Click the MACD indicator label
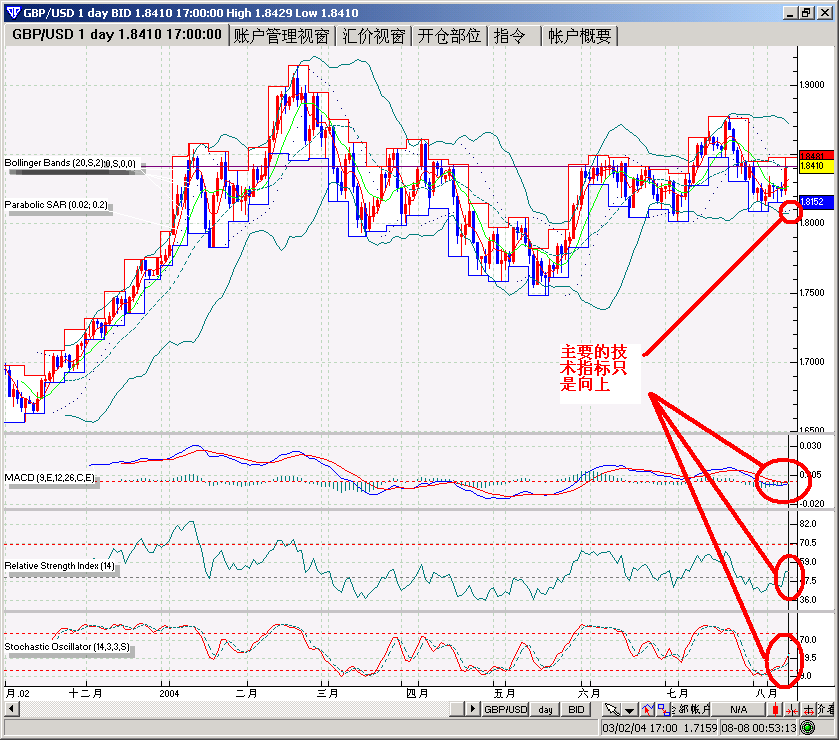839x740 pixels. 50,478
